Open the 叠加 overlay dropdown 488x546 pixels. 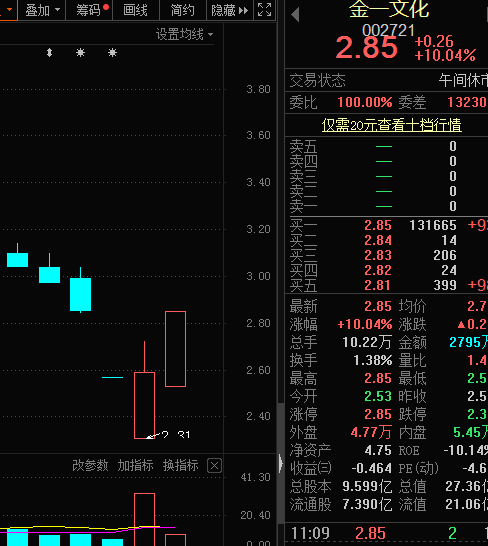(x=42, y=10)
